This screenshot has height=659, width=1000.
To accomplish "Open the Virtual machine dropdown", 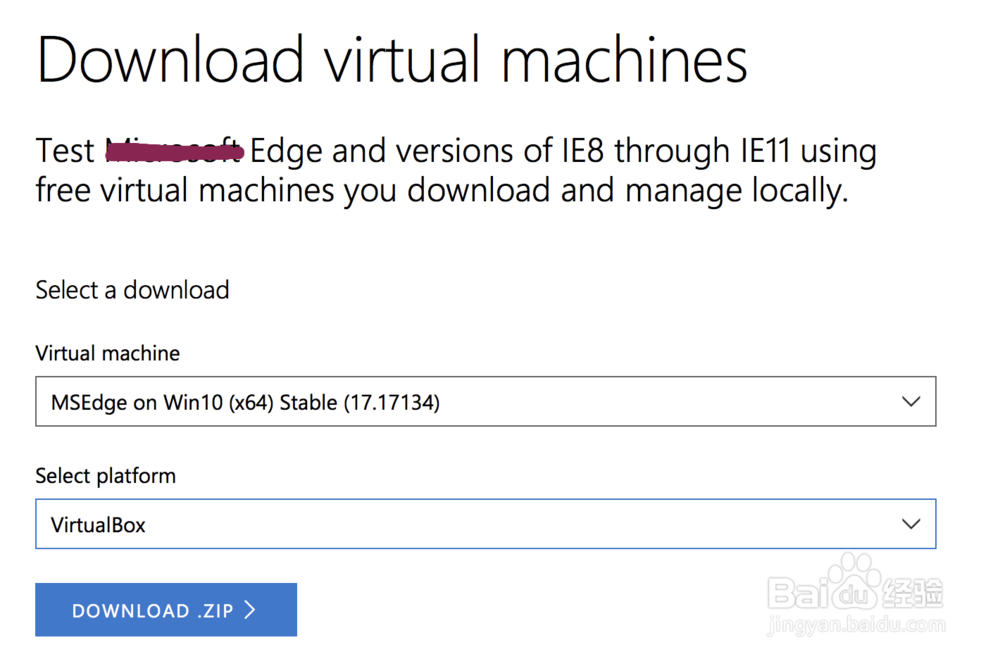I will point(485,401).
